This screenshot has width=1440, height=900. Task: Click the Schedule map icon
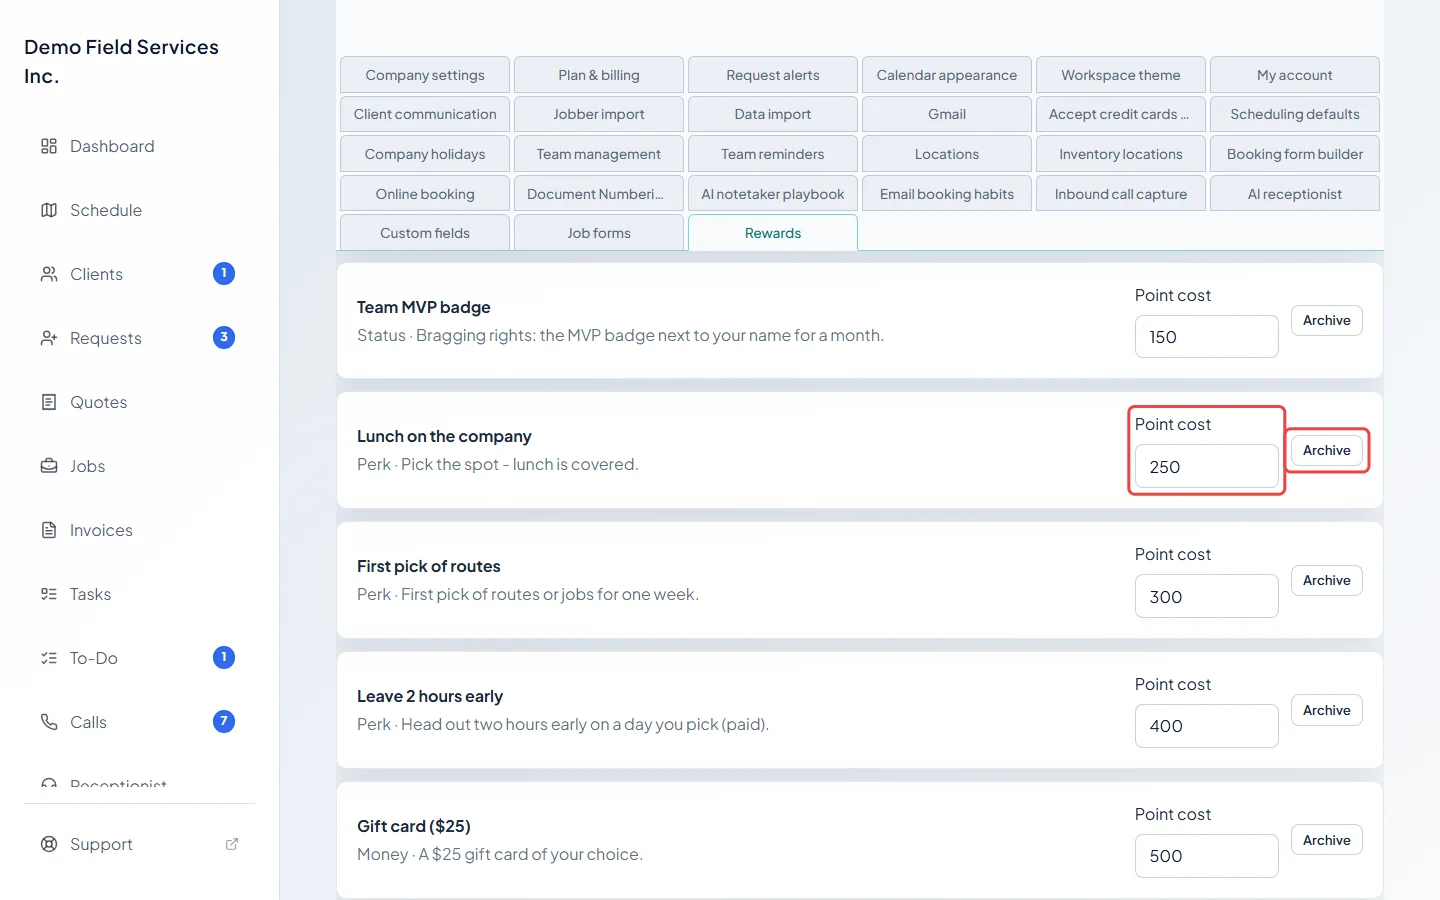pos(49,210)
